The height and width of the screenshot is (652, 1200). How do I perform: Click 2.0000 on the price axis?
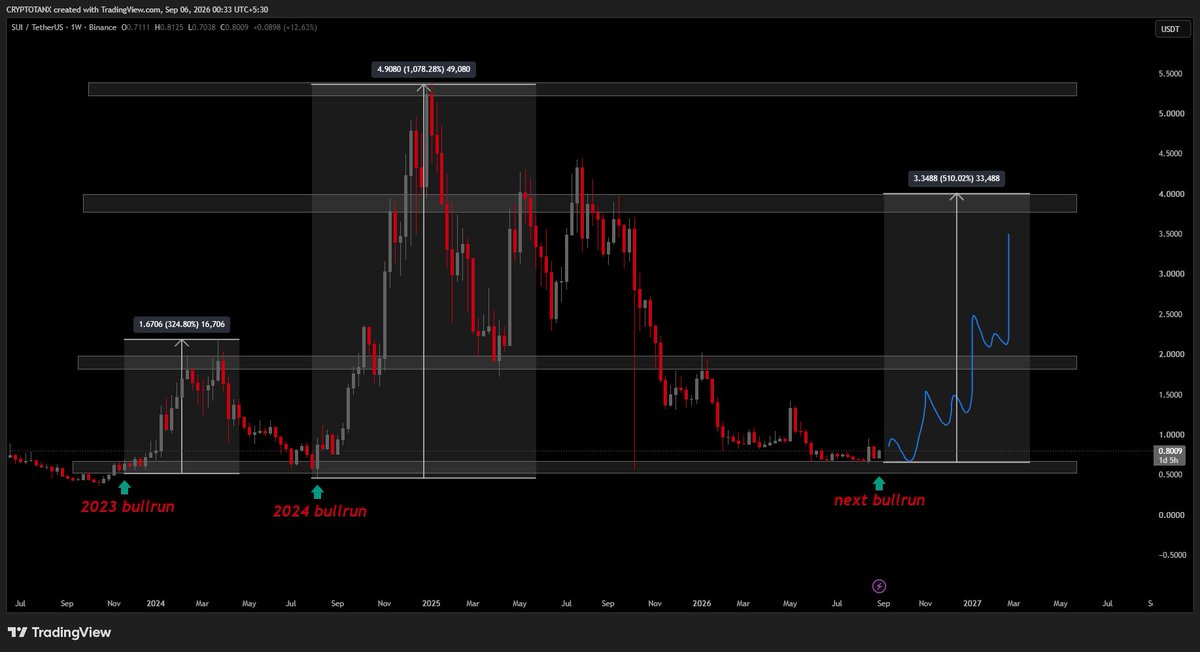[1169, 354]
